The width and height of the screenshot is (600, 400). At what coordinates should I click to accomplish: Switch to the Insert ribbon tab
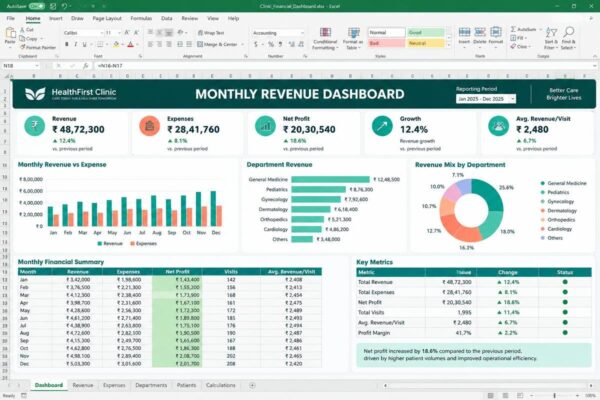56,18
